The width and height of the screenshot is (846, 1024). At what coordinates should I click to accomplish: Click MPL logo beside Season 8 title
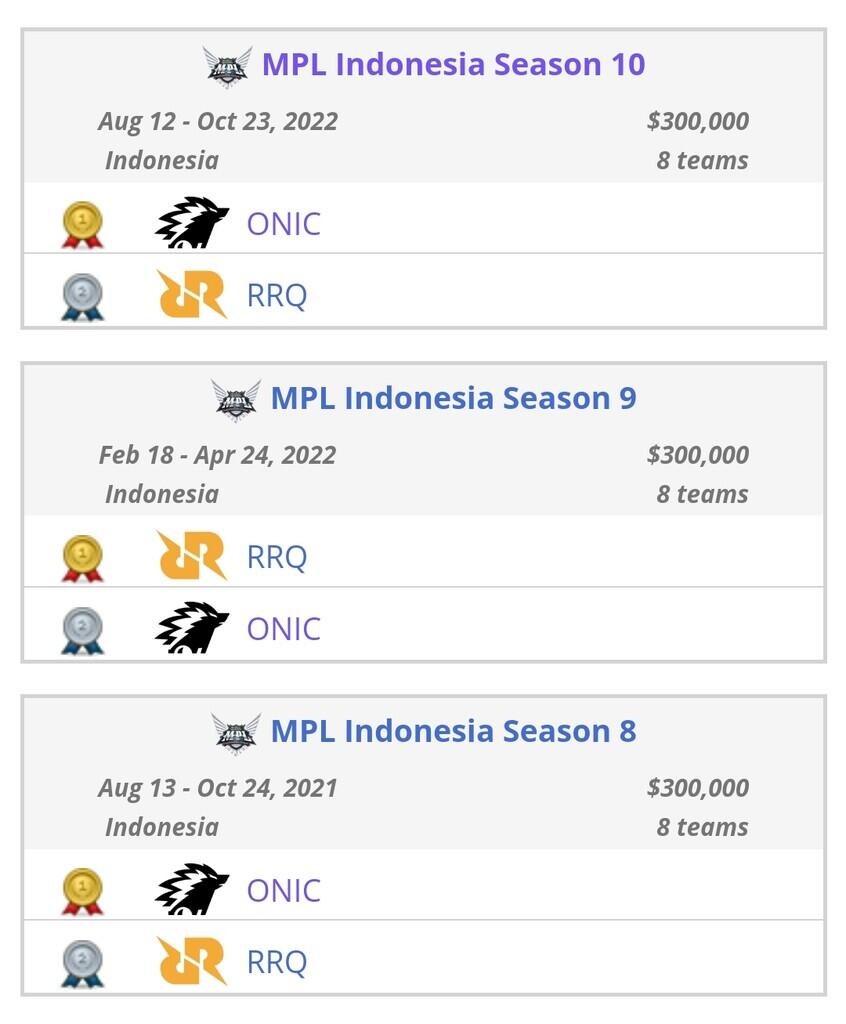237,732
